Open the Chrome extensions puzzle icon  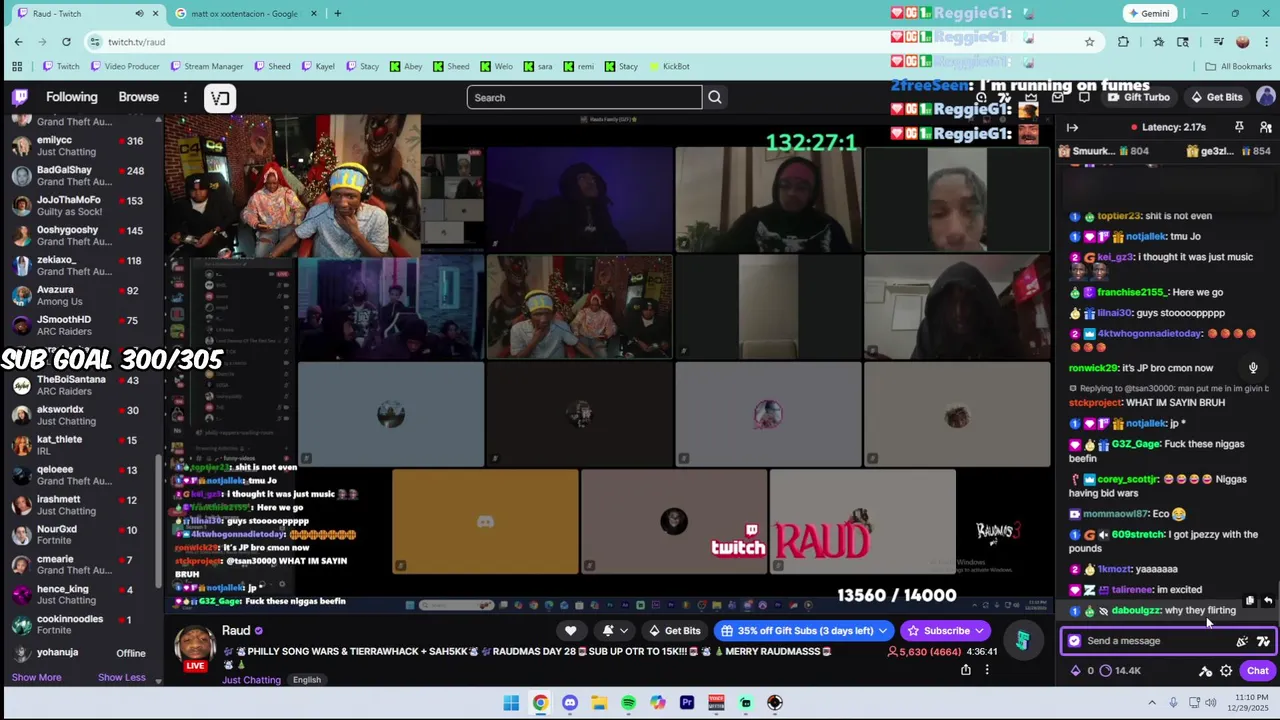[1123, 41]
